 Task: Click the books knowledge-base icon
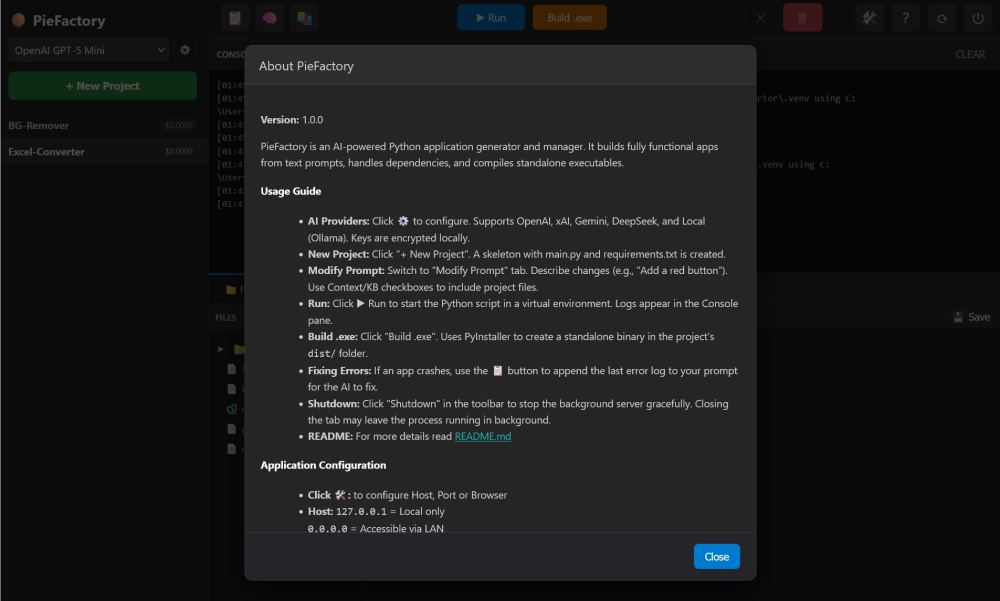tap(303, 18)
